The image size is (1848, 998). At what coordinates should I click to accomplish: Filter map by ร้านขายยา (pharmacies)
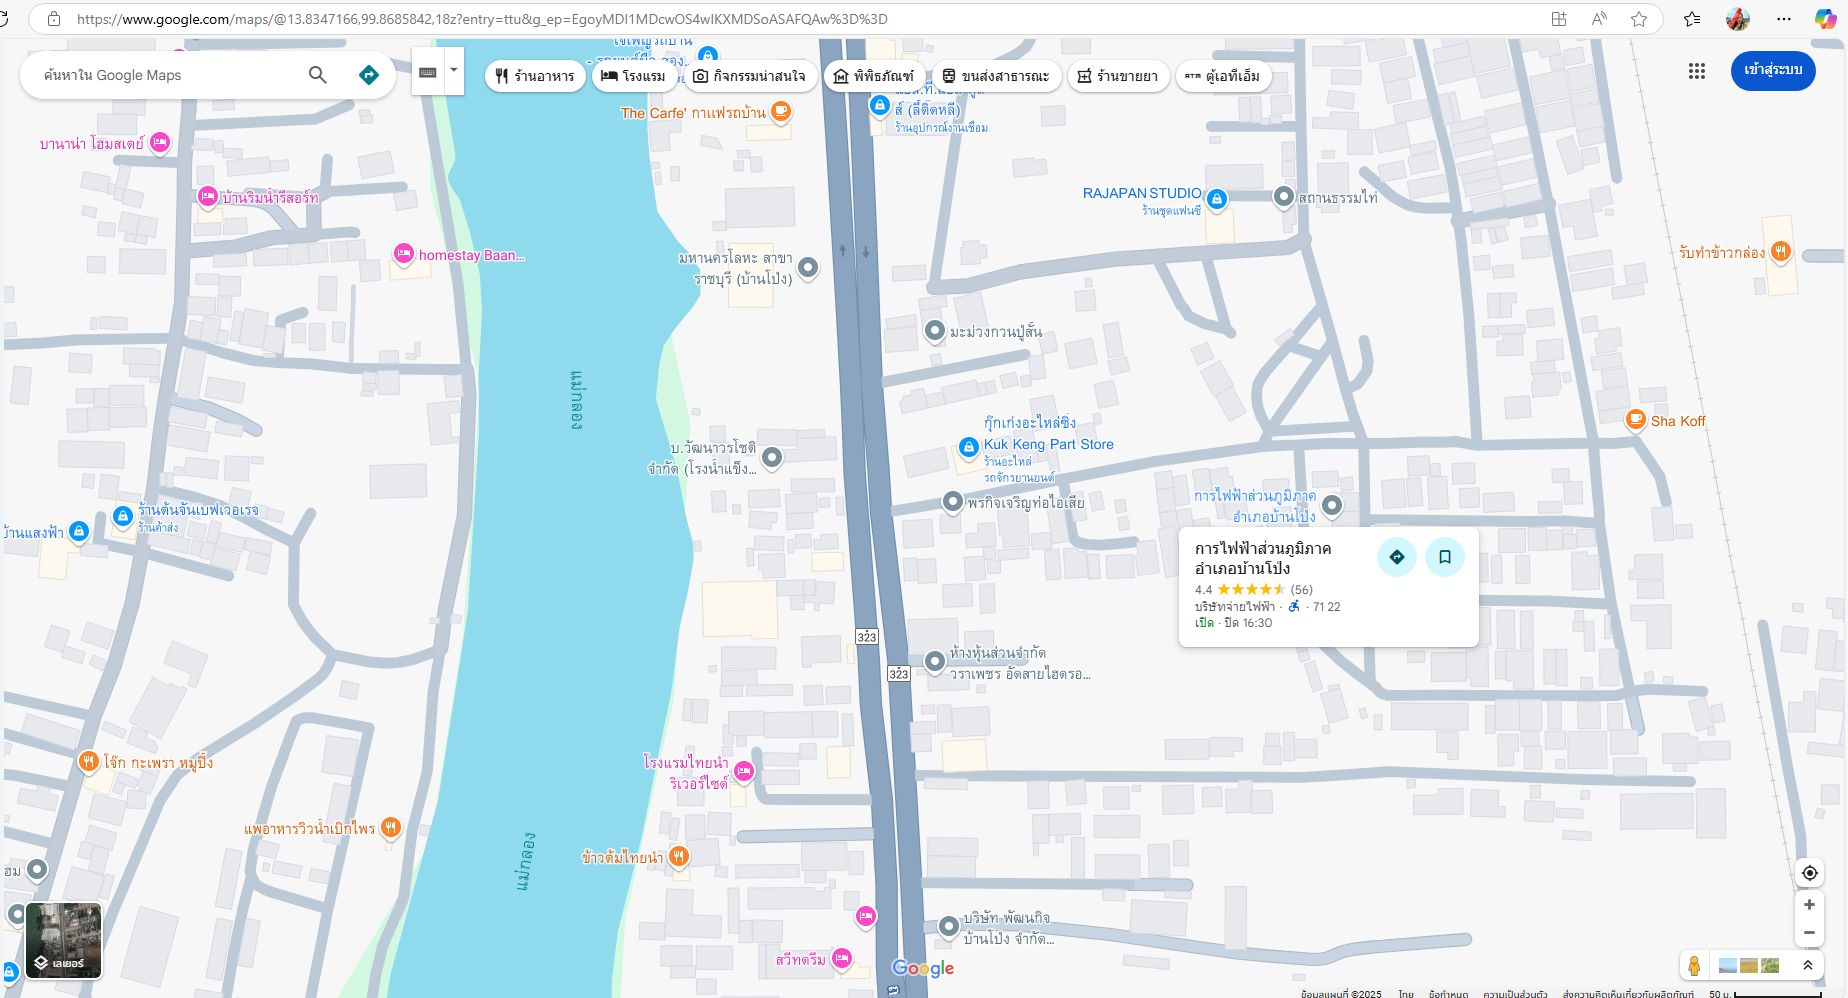point(1118,76)
